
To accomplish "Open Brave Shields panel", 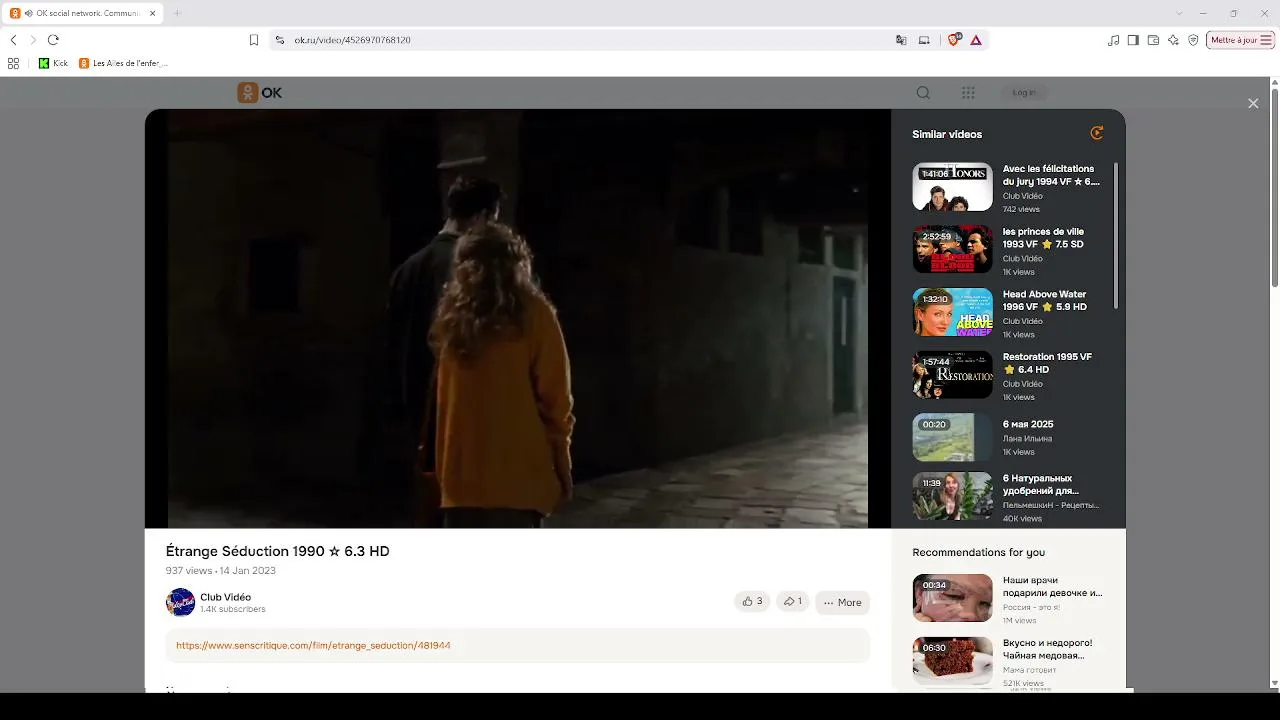I will click(953, 40).
